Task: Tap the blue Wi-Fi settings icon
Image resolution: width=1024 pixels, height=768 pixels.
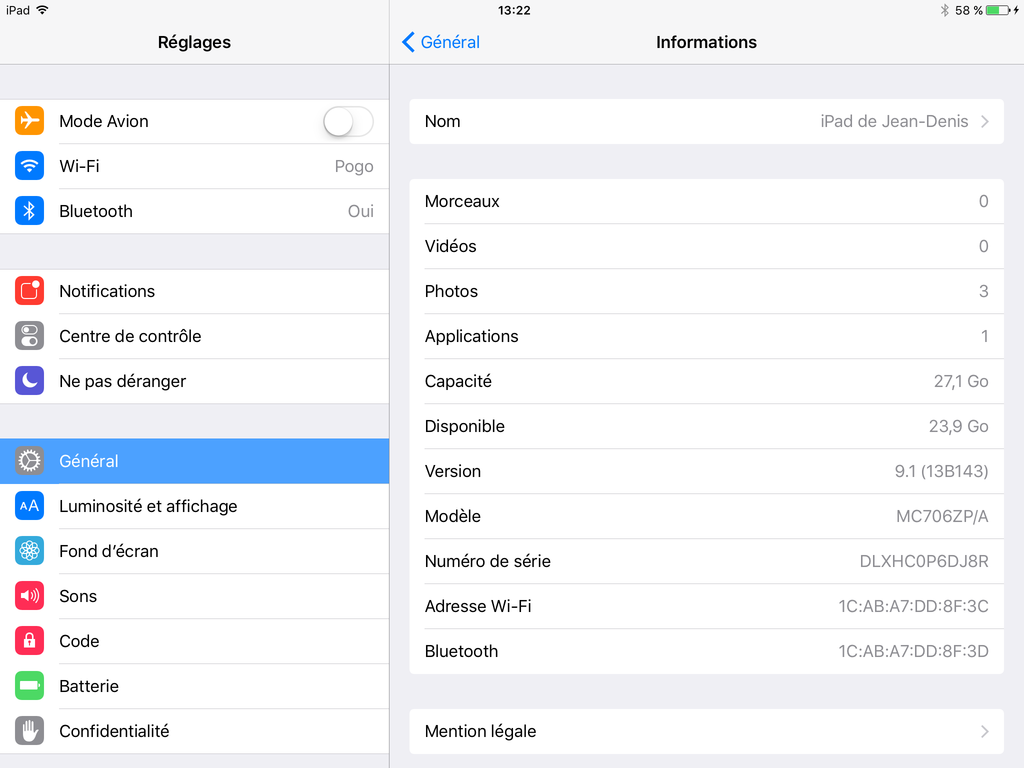Action: tap(29, 166)
